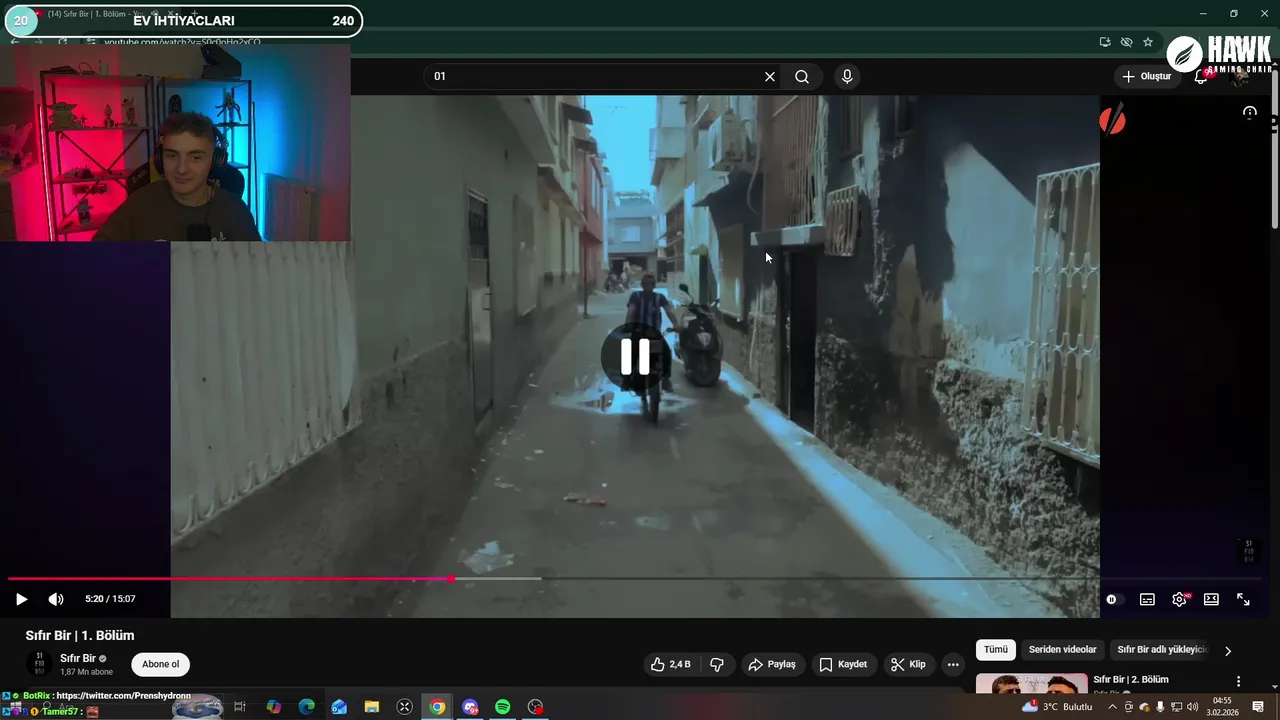Open Microsoft Edge from the taskbar
This screenshot has height=720, width=1280.
click(x=307, y=707)
